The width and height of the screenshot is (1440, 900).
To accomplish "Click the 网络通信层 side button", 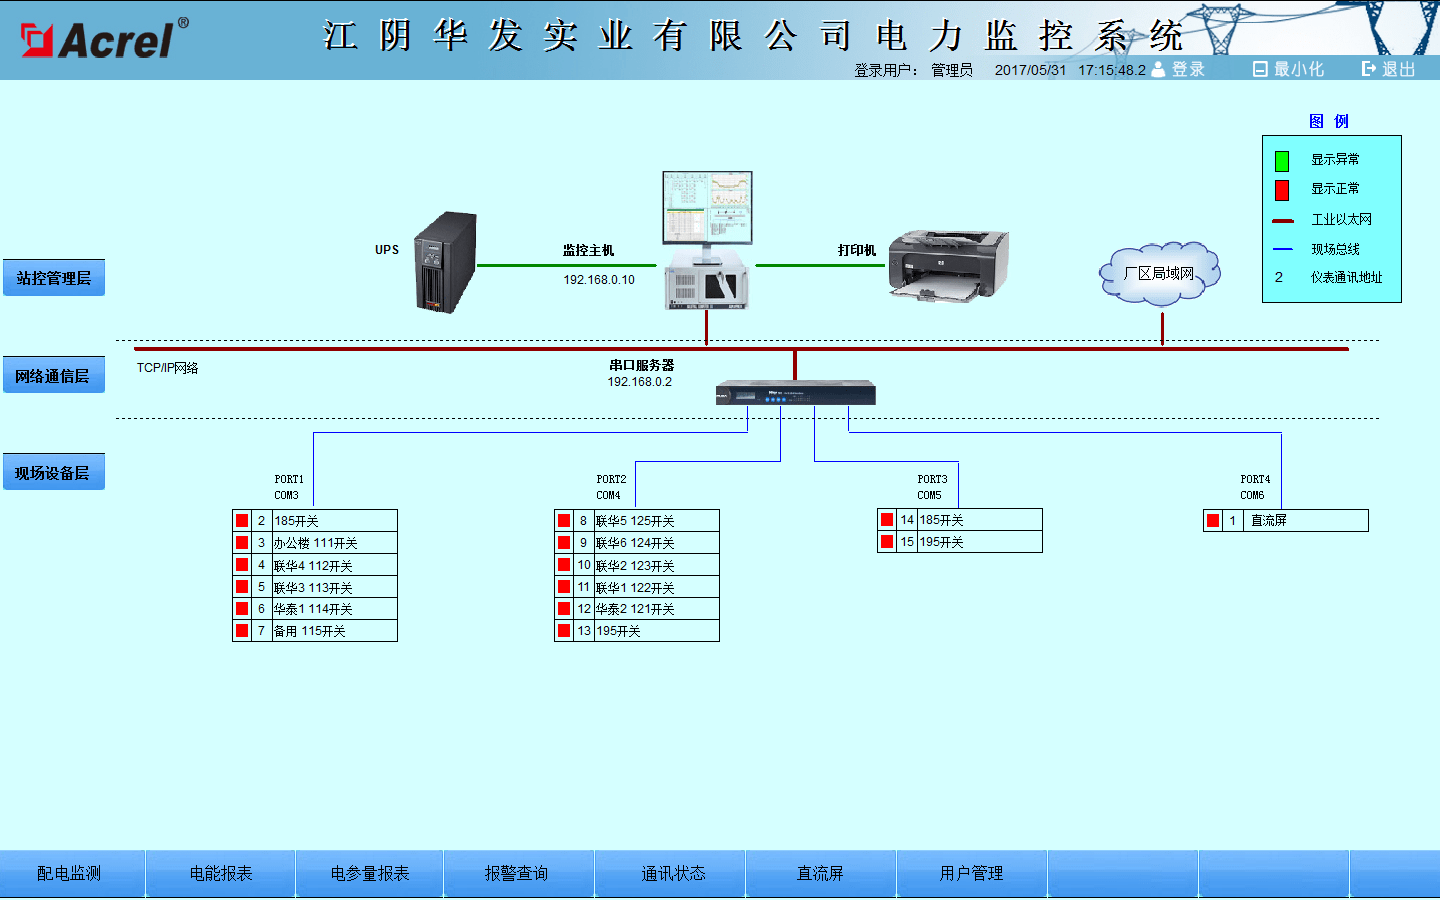I will [x=54, y=376].
